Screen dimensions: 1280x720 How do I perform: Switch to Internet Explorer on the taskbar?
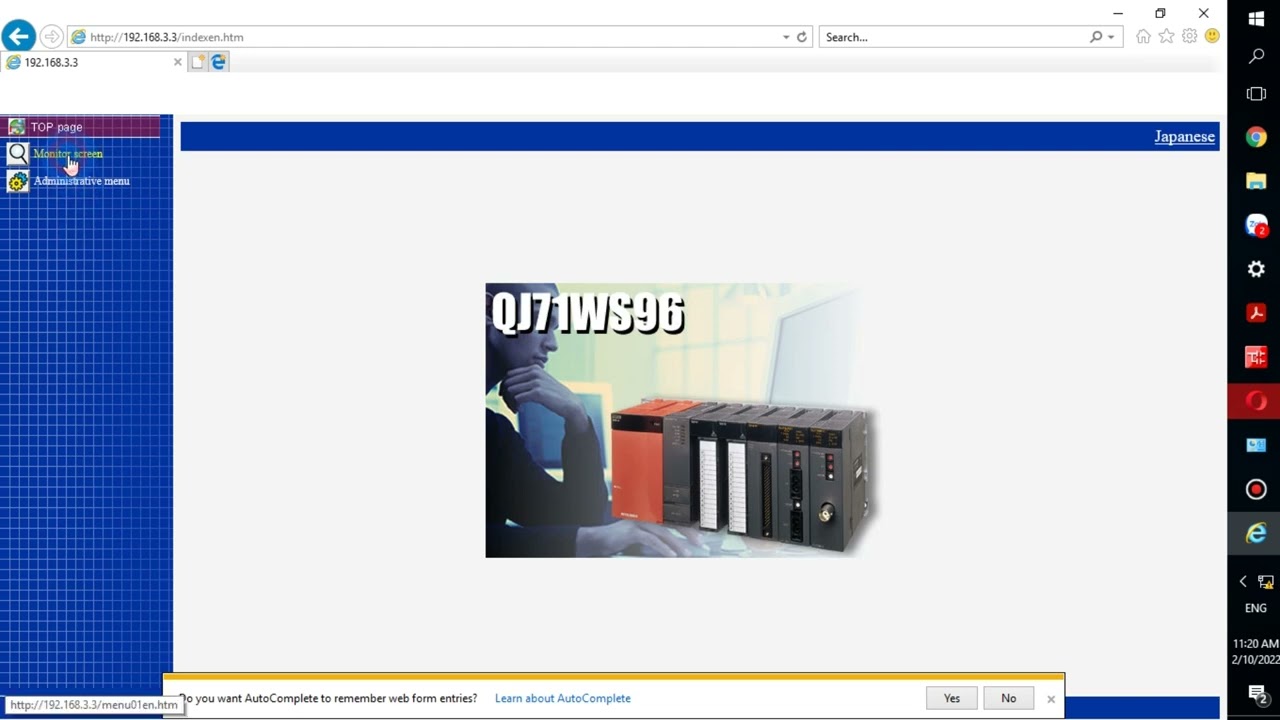pyautogui.click(x=1256, y=533)
